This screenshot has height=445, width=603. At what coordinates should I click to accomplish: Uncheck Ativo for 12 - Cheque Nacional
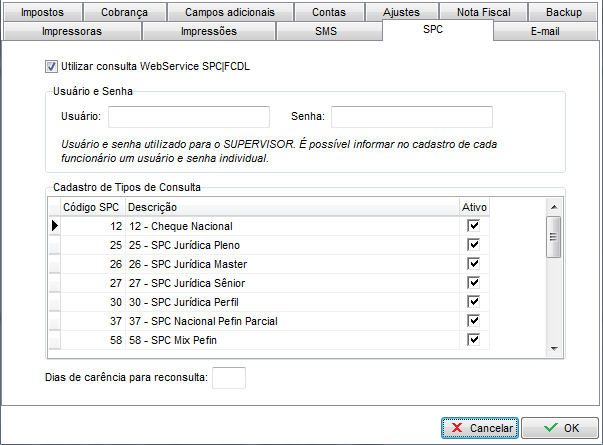[474, 226]
